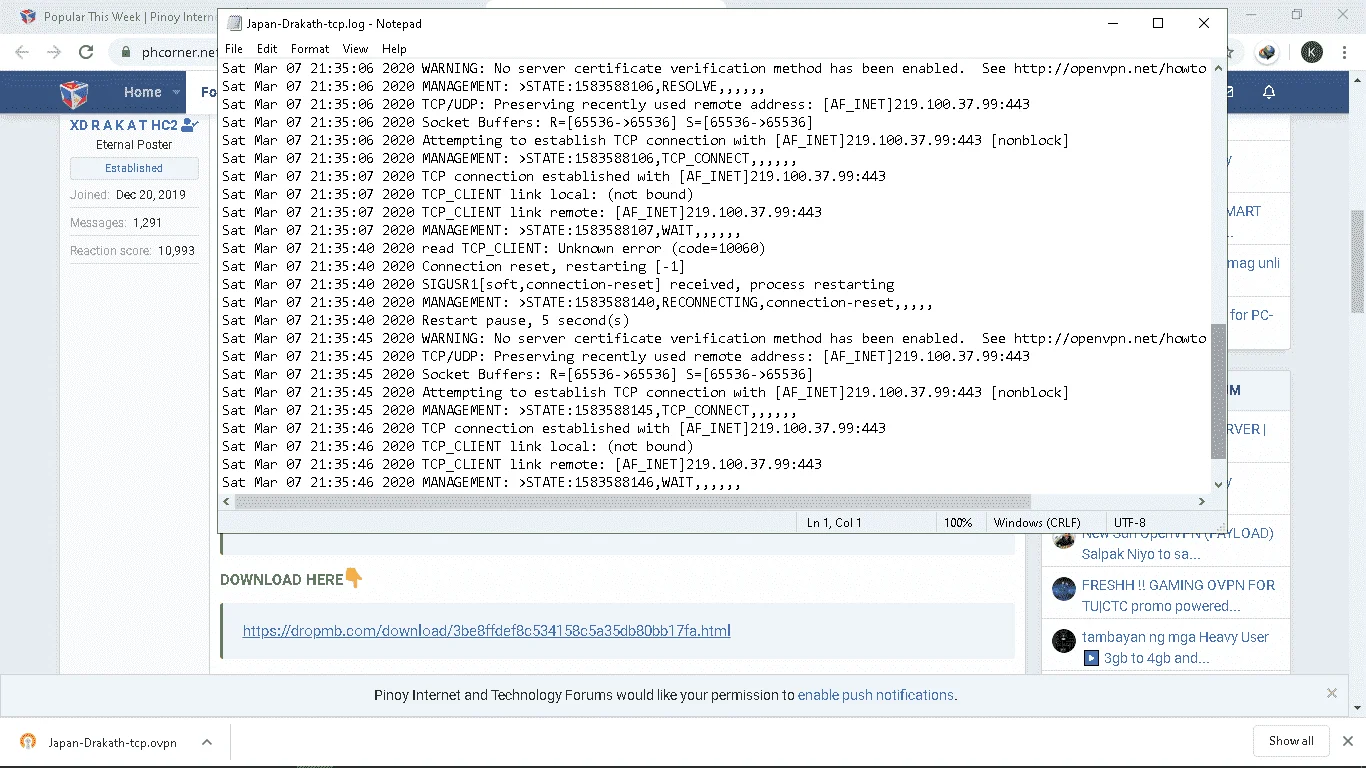Click the Show all downloads button

1291,741
